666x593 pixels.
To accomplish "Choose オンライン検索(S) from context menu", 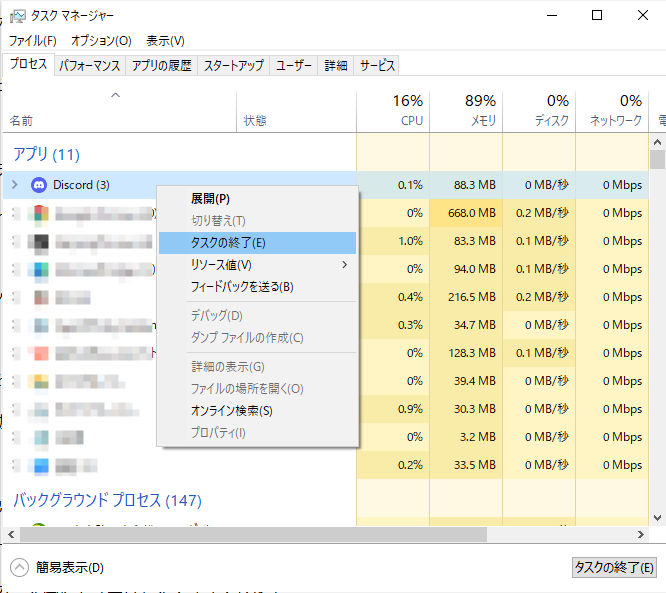I will click(257, 411).
